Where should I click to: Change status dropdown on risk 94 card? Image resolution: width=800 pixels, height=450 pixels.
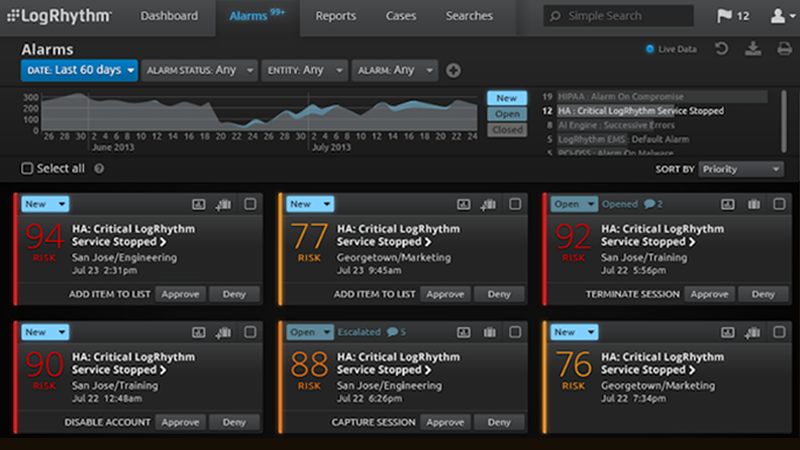click(x=45, y=204)
